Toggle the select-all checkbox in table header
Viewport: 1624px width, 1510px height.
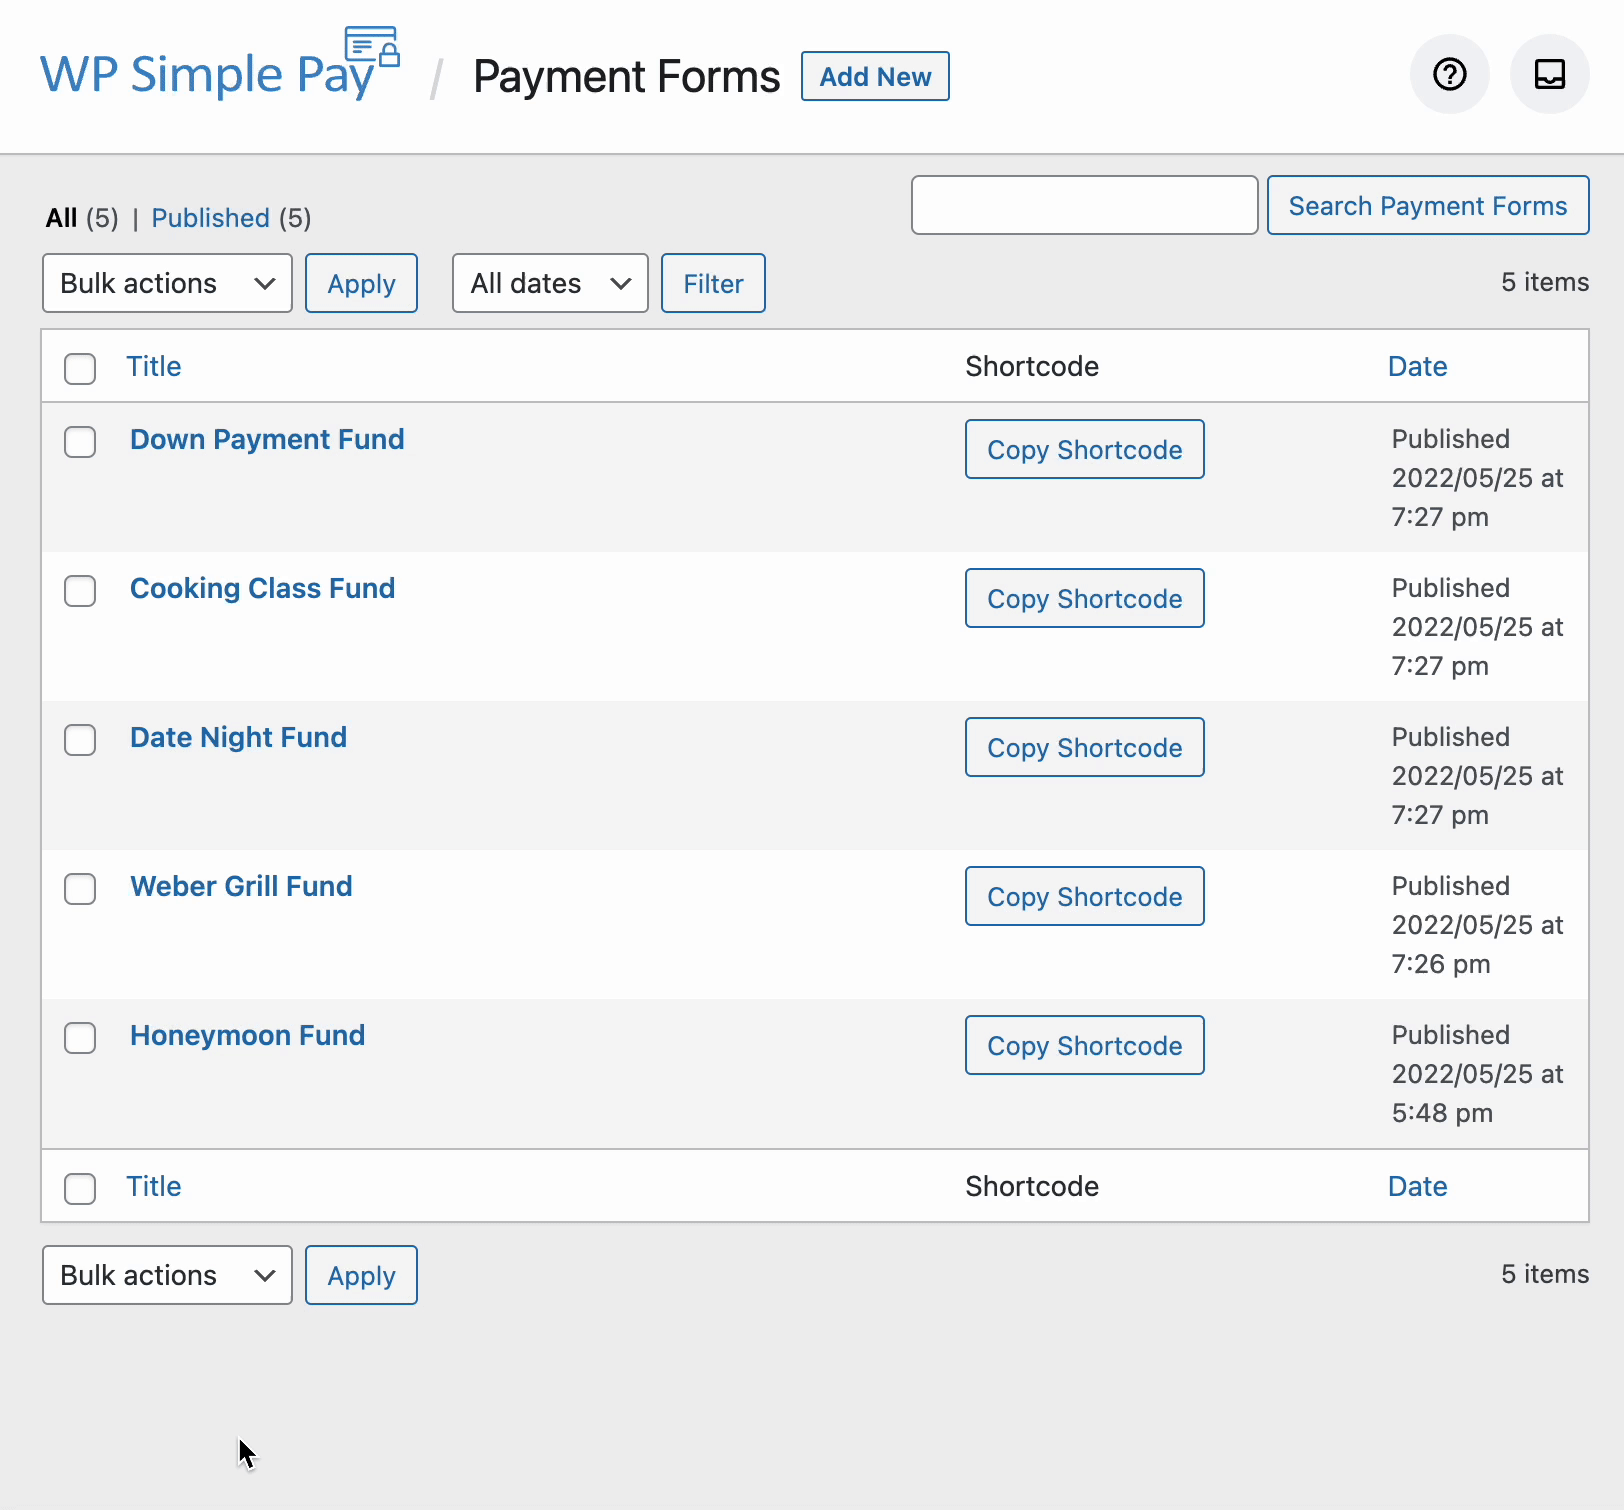(x=80, y=368)
